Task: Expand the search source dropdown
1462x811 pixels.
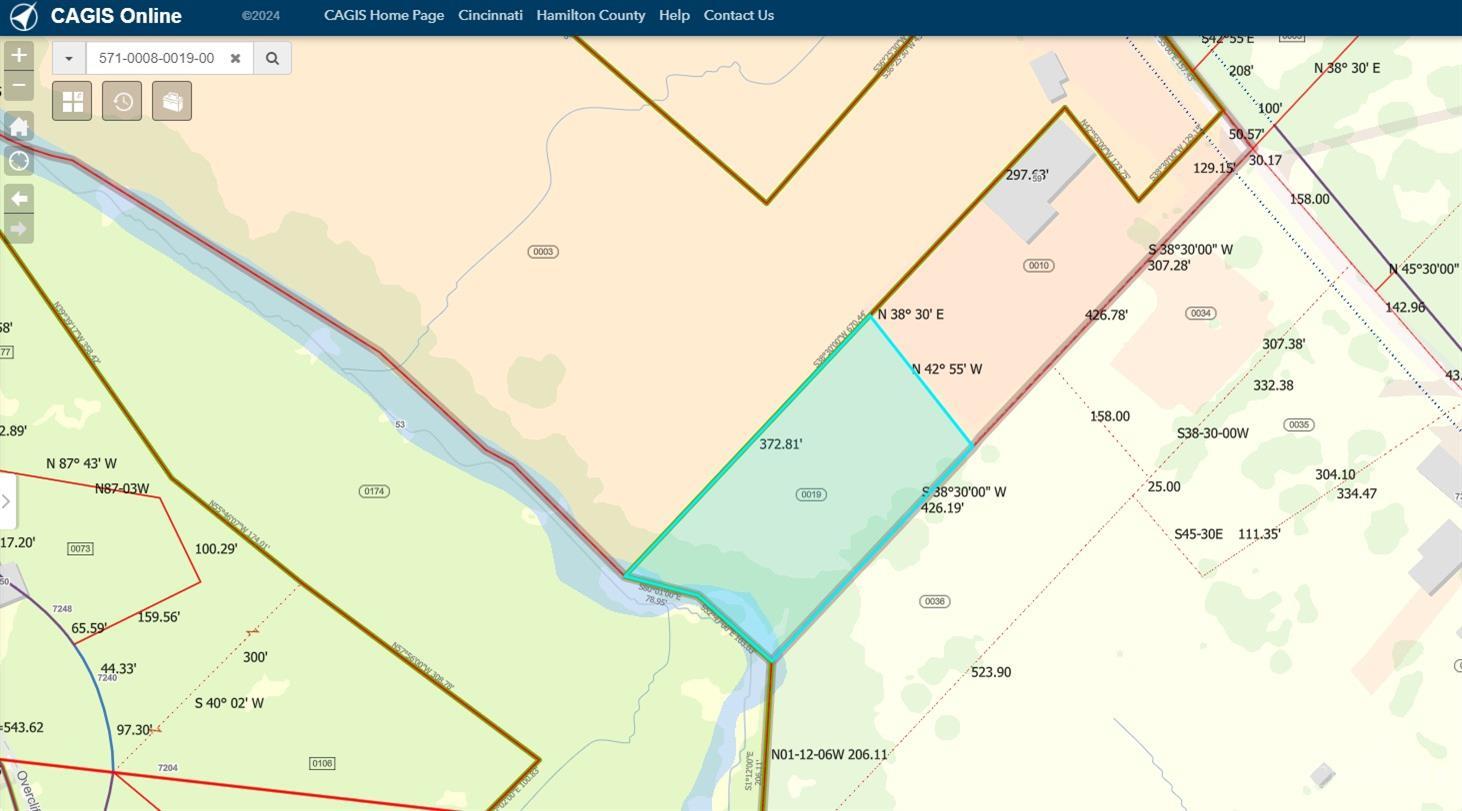Action: (69, 58)
